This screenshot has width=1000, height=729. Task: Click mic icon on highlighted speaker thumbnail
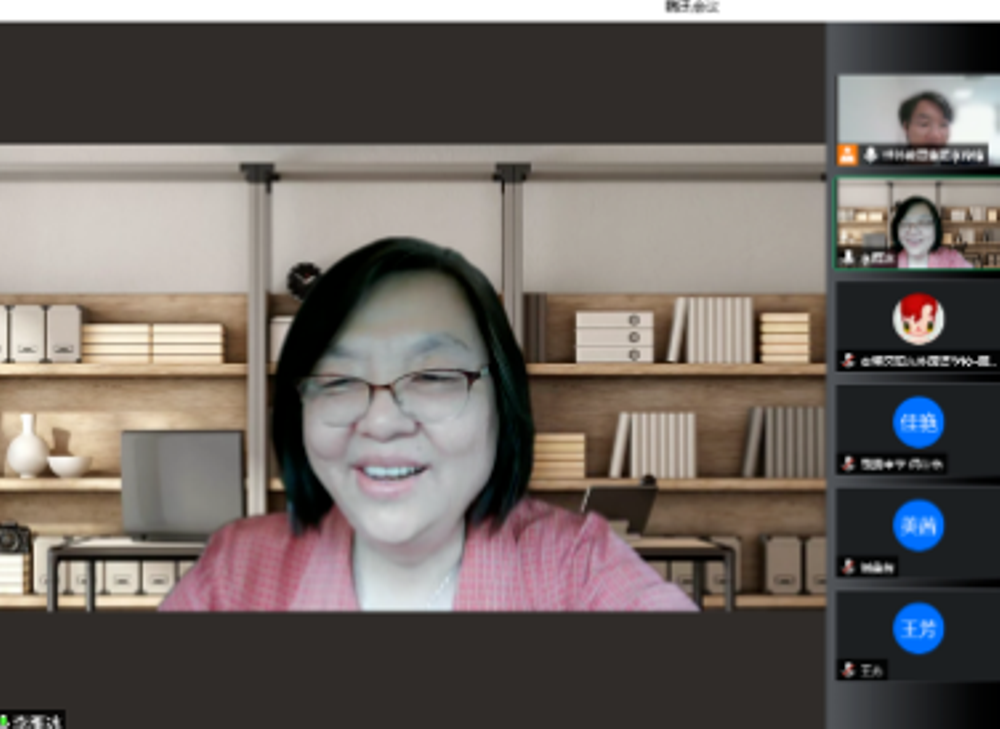848,258
